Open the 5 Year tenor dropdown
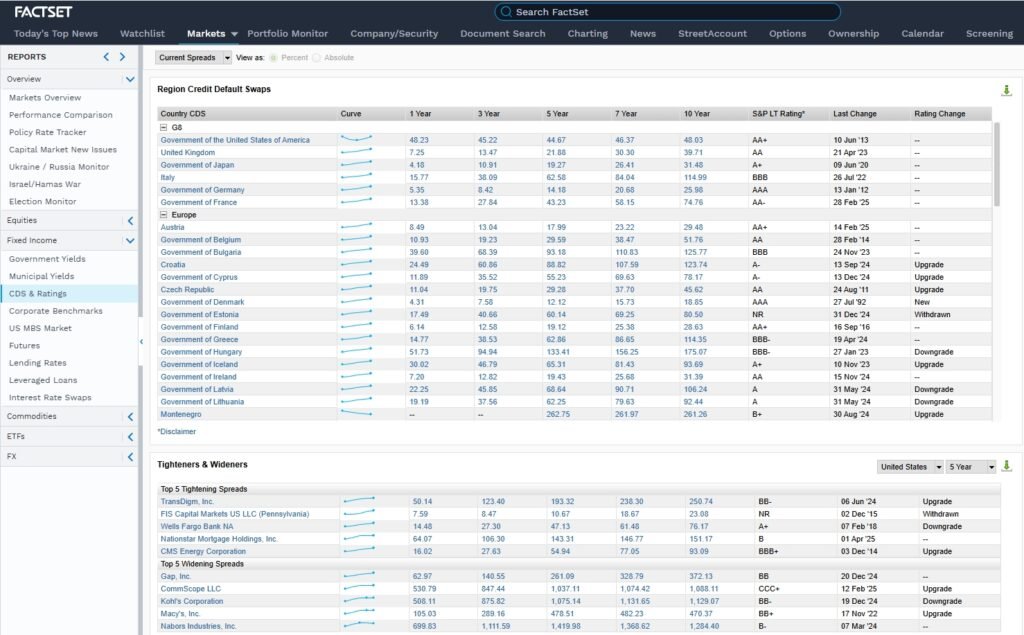 tap(972, 467)
